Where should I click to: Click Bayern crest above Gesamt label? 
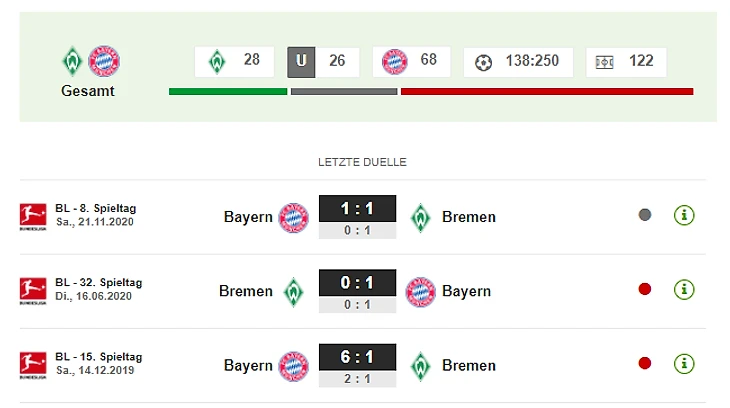[104, 62]
